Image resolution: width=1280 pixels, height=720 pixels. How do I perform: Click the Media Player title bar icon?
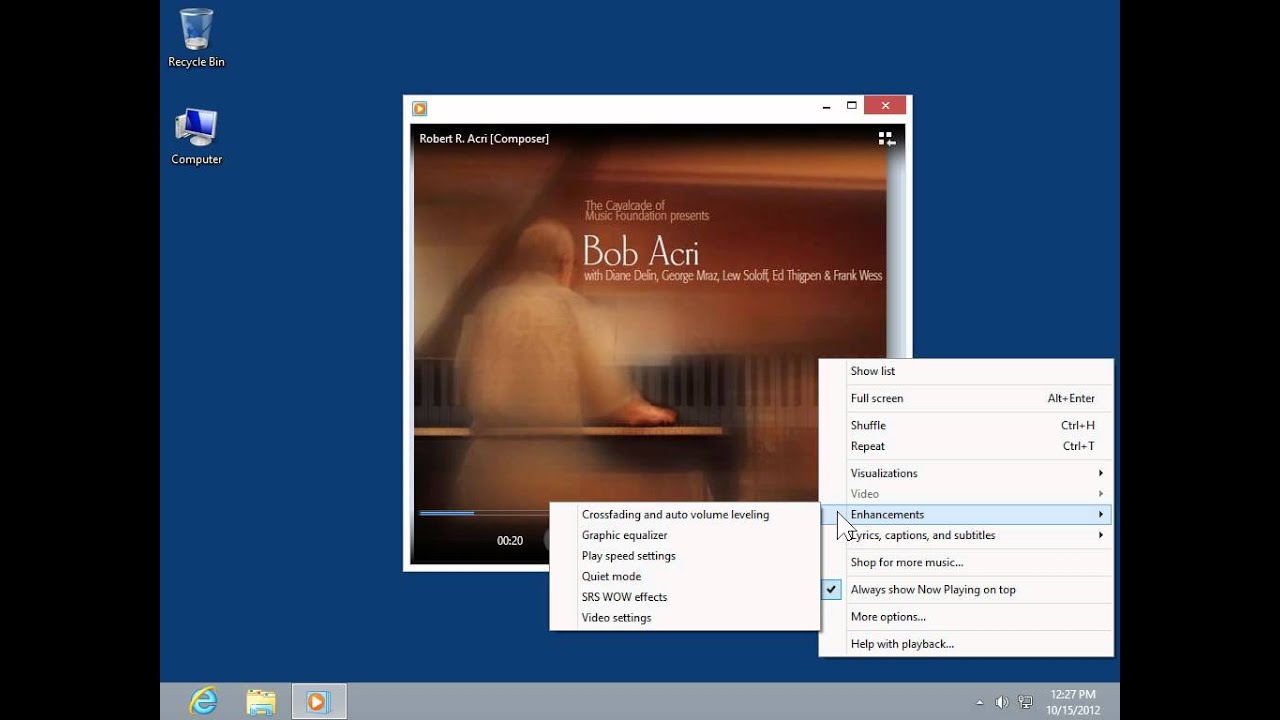[x=420, y=108]
